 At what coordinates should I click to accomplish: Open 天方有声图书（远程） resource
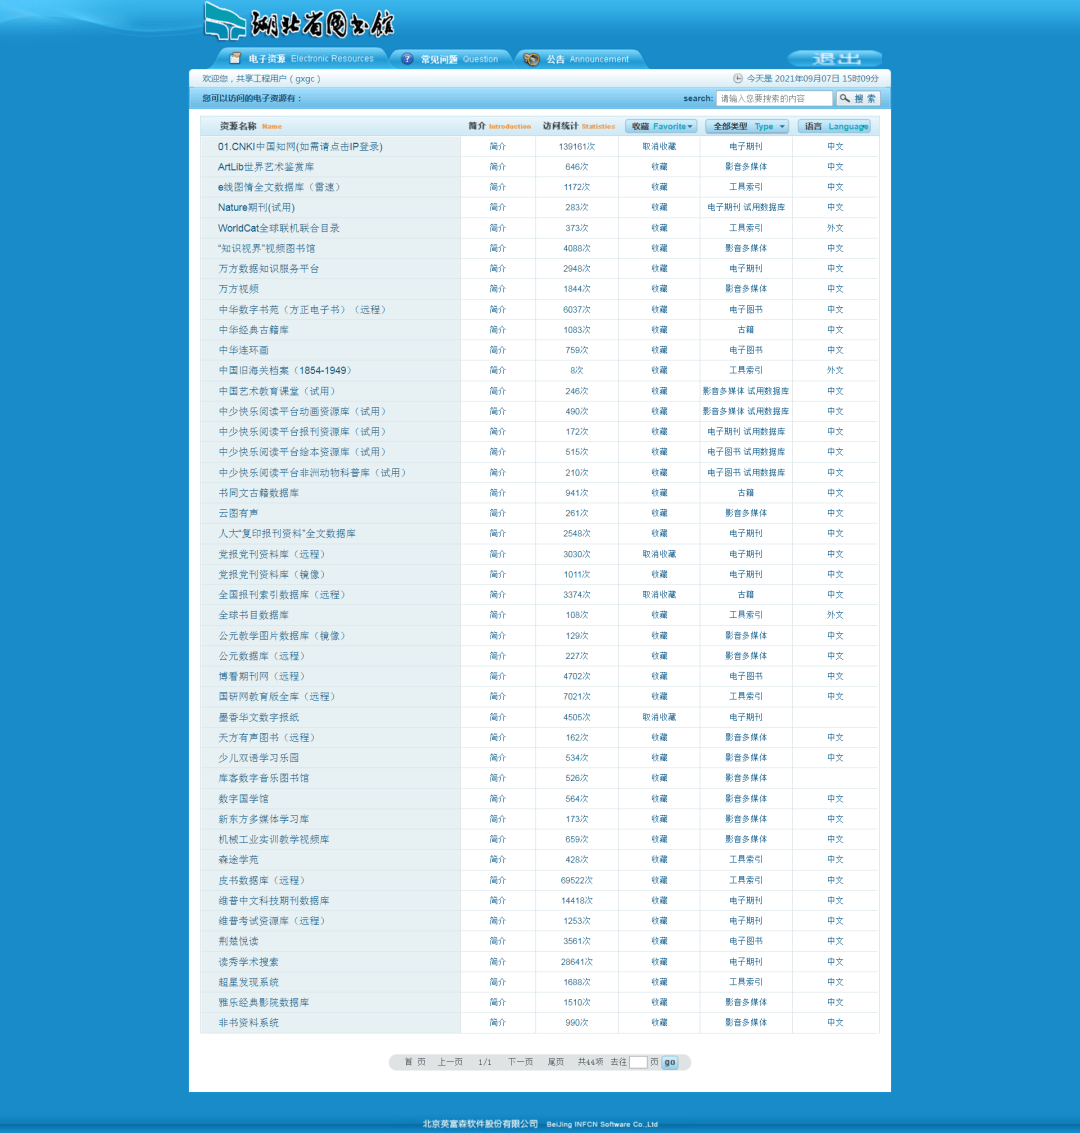pyautogui.click(x=268, y=738)
